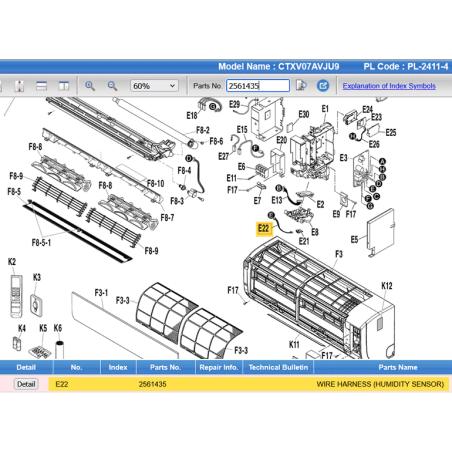Click the E2 label in the diagram
The width and height of the screenshot is (452, 452).
click(320, 204)
